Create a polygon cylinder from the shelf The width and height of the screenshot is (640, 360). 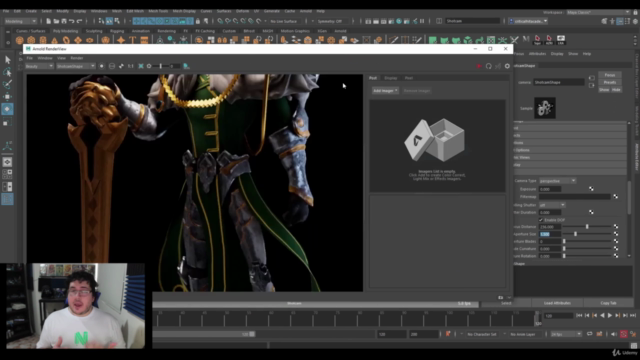click(x=43, y=40)
